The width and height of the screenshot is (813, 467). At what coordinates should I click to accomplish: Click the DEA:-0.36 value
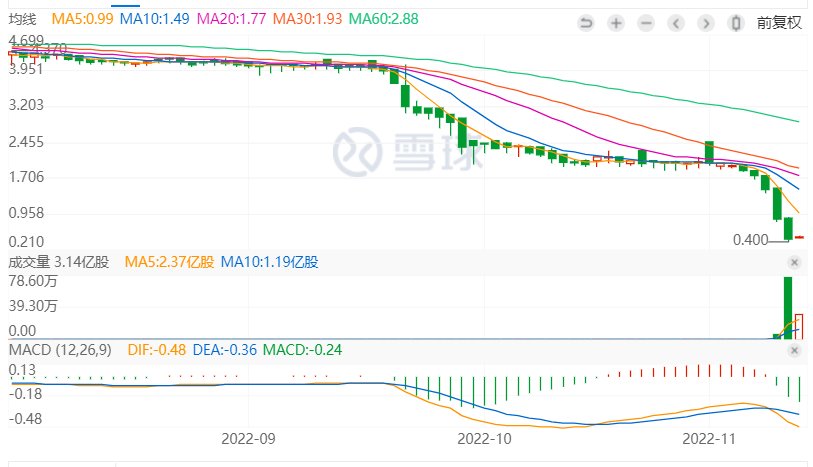225,350
